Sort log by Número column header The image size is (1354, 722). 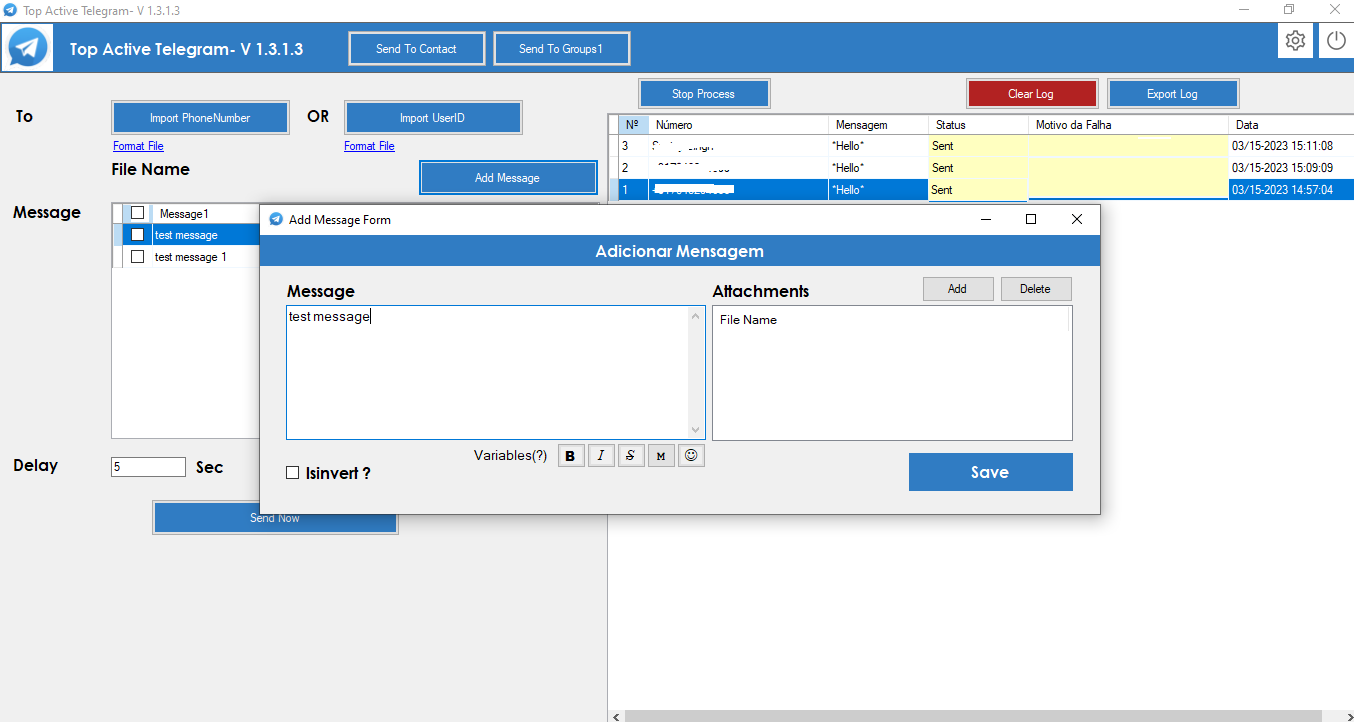pyautogui.click(x=738, y=125)
